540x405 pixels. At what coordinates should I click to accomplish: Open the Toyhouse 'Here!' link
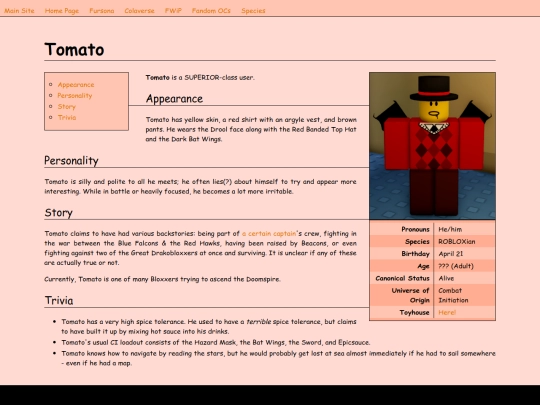(x=447, y=312)
